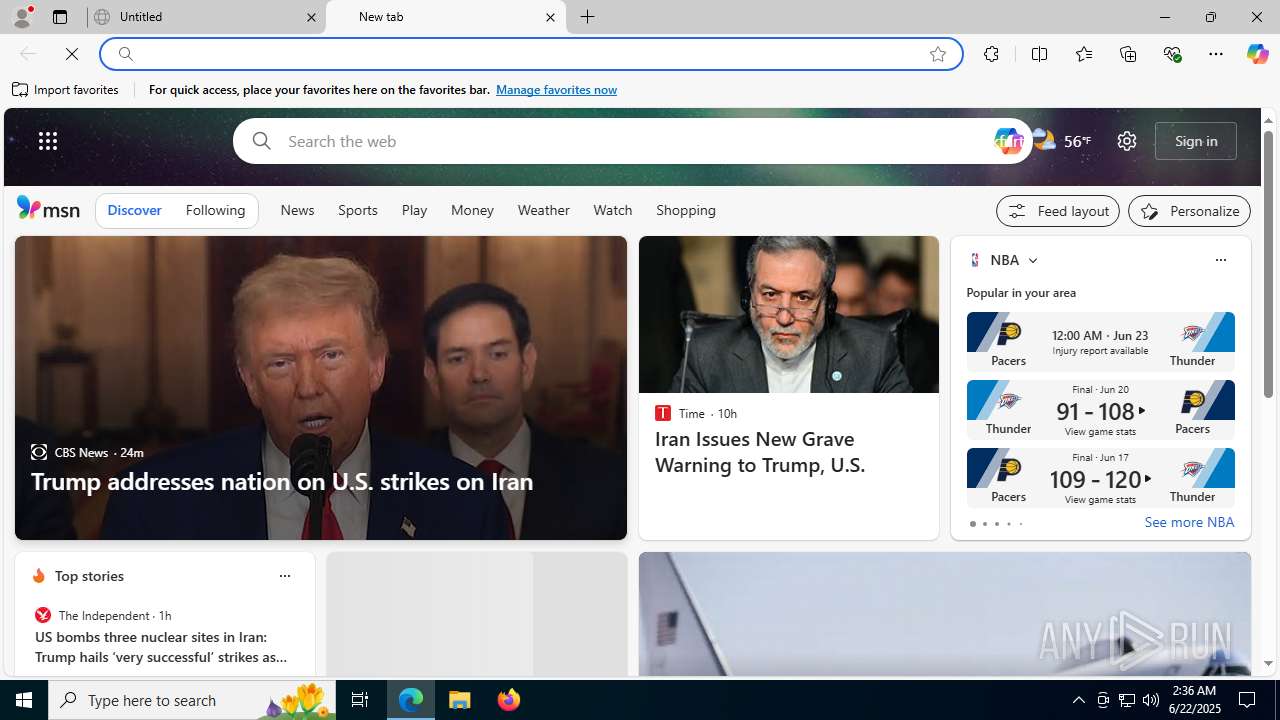Click the Feed layout button

click(x=1058, y=211)
